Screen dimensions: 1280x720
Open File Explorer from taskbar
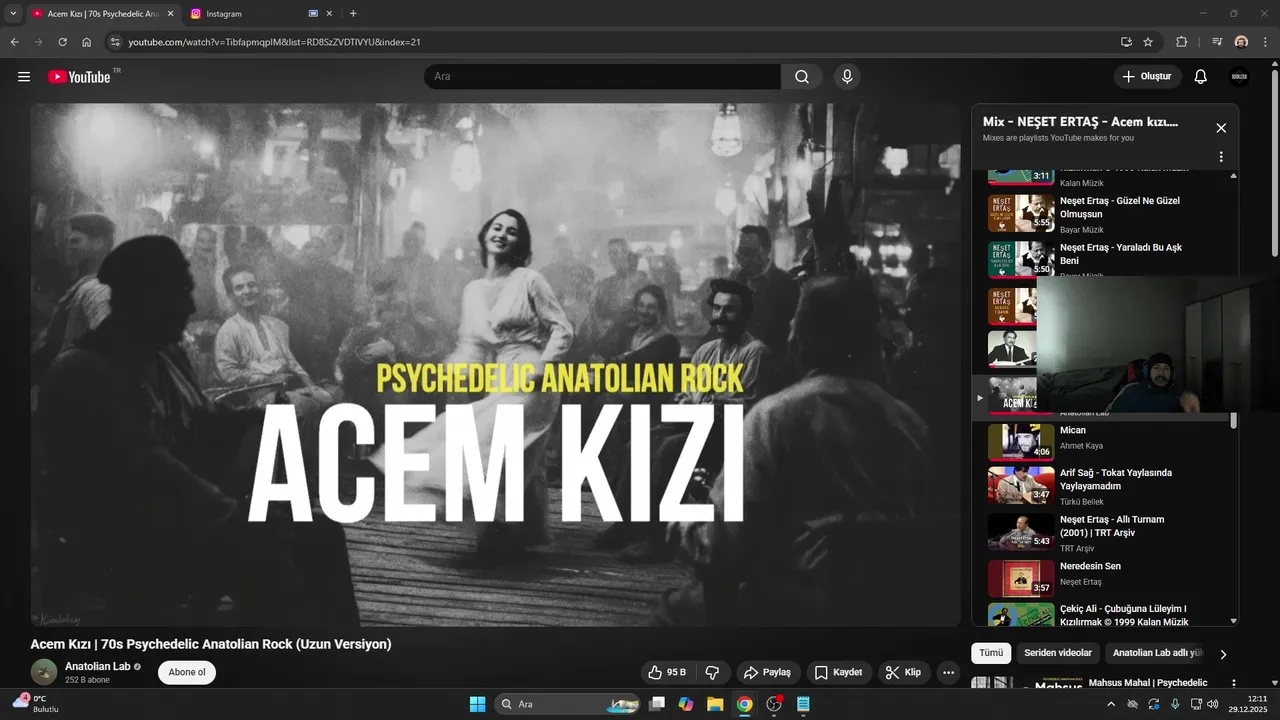(x=715, y=704)
